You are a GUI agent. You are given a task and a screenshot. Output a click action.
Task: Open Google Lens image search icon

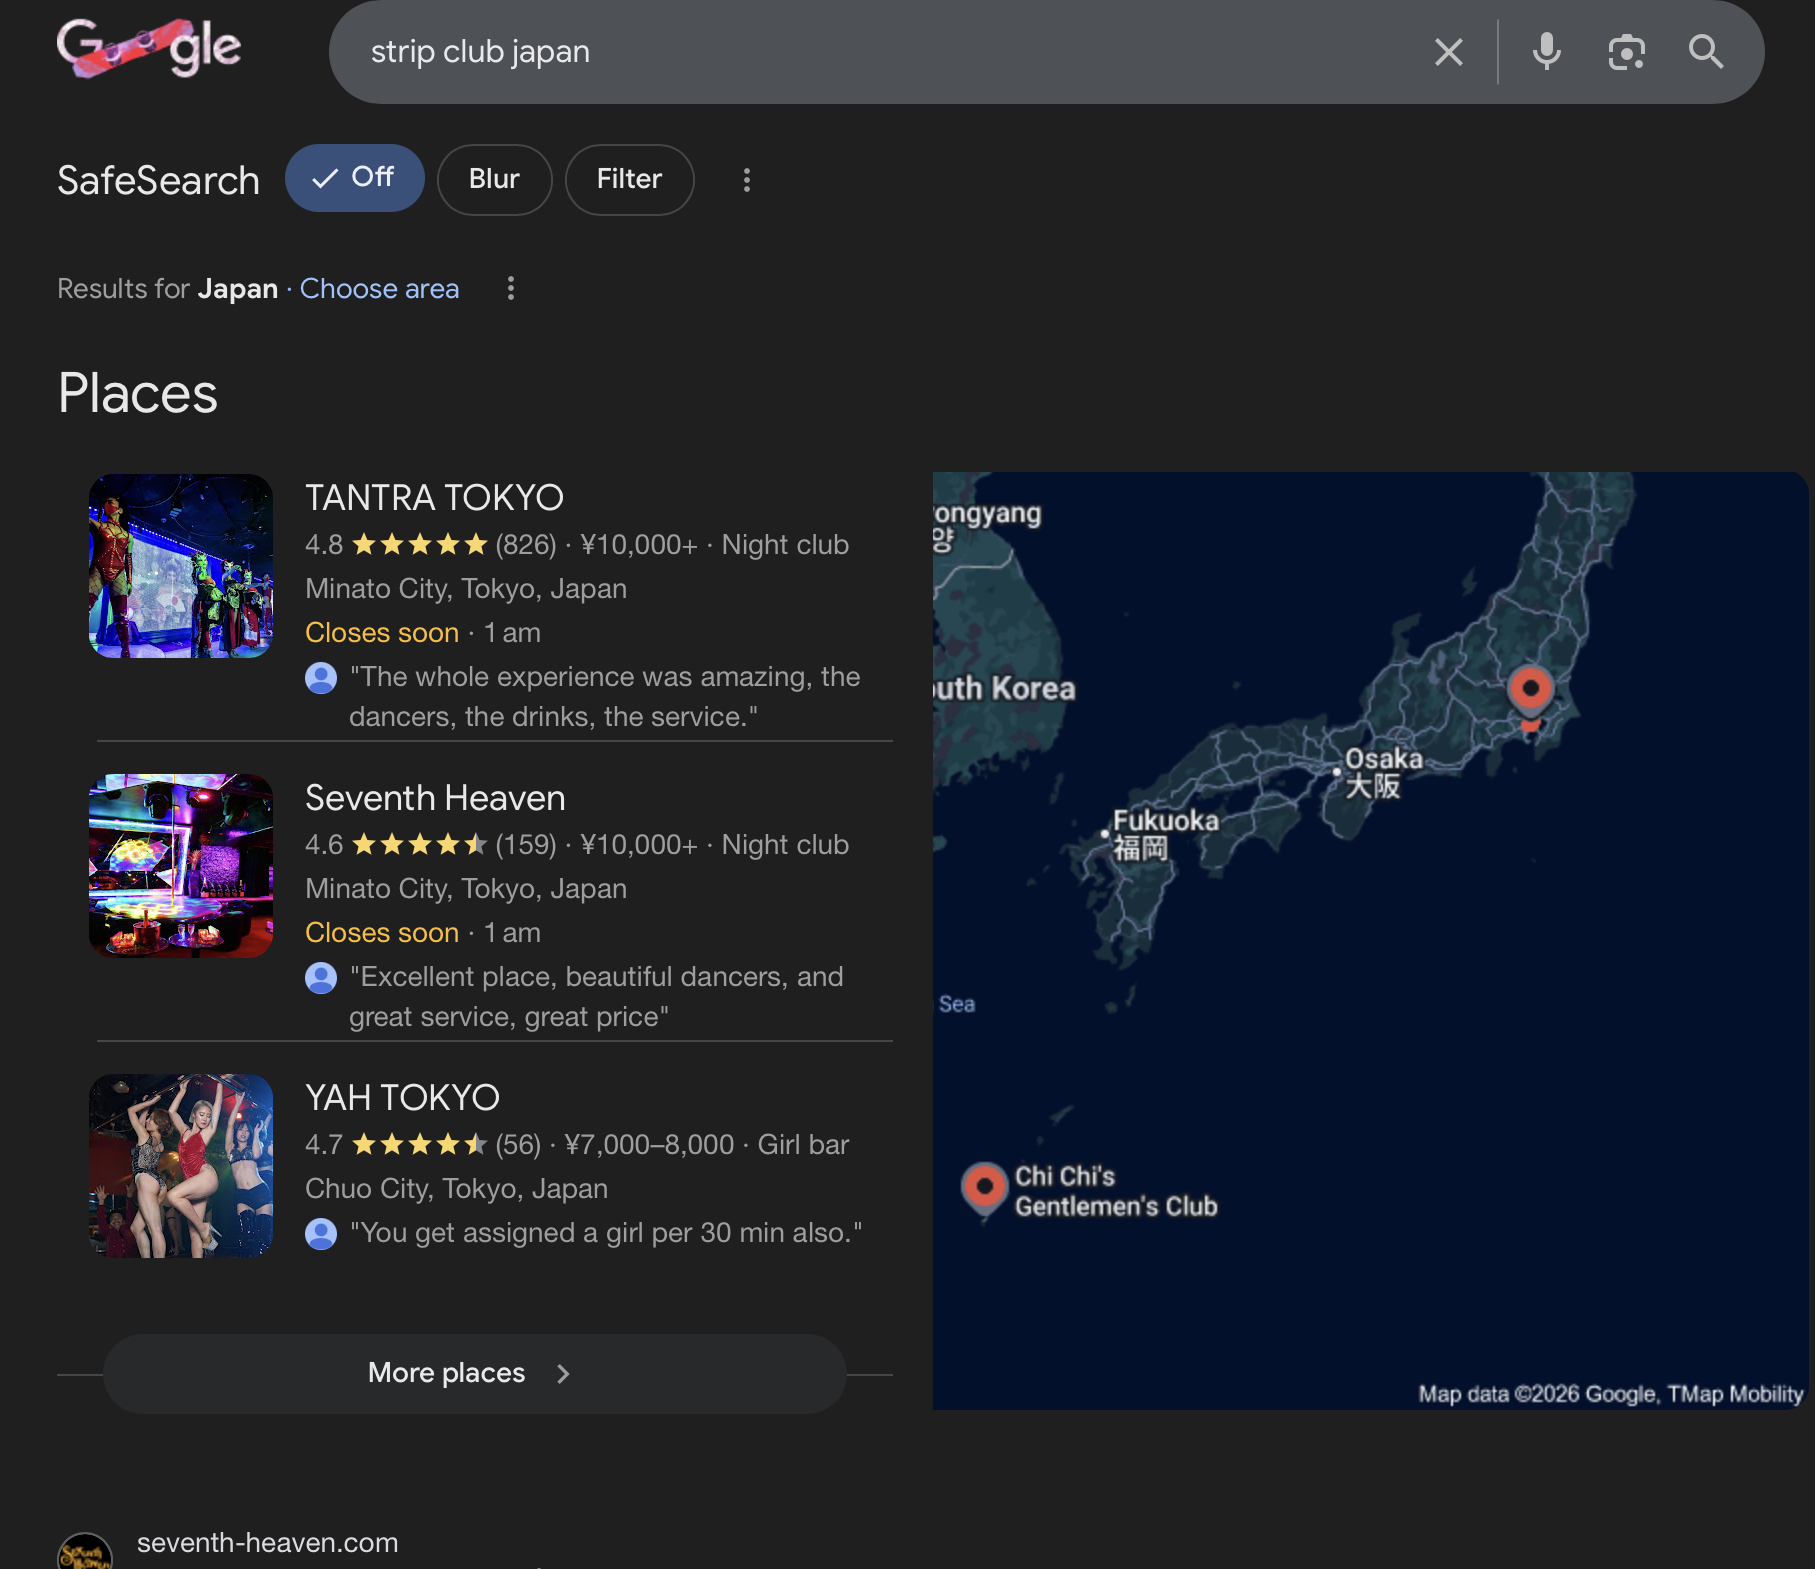pos(1626,52)
